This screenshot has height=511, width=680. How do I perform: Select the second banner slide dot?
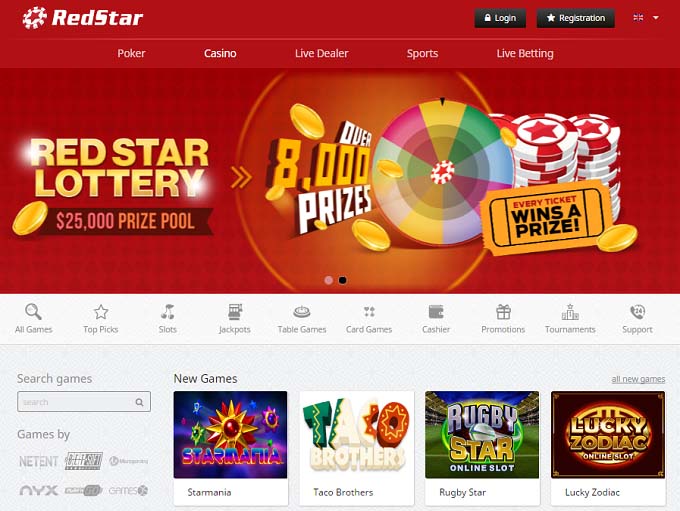[x=343, y=280]
